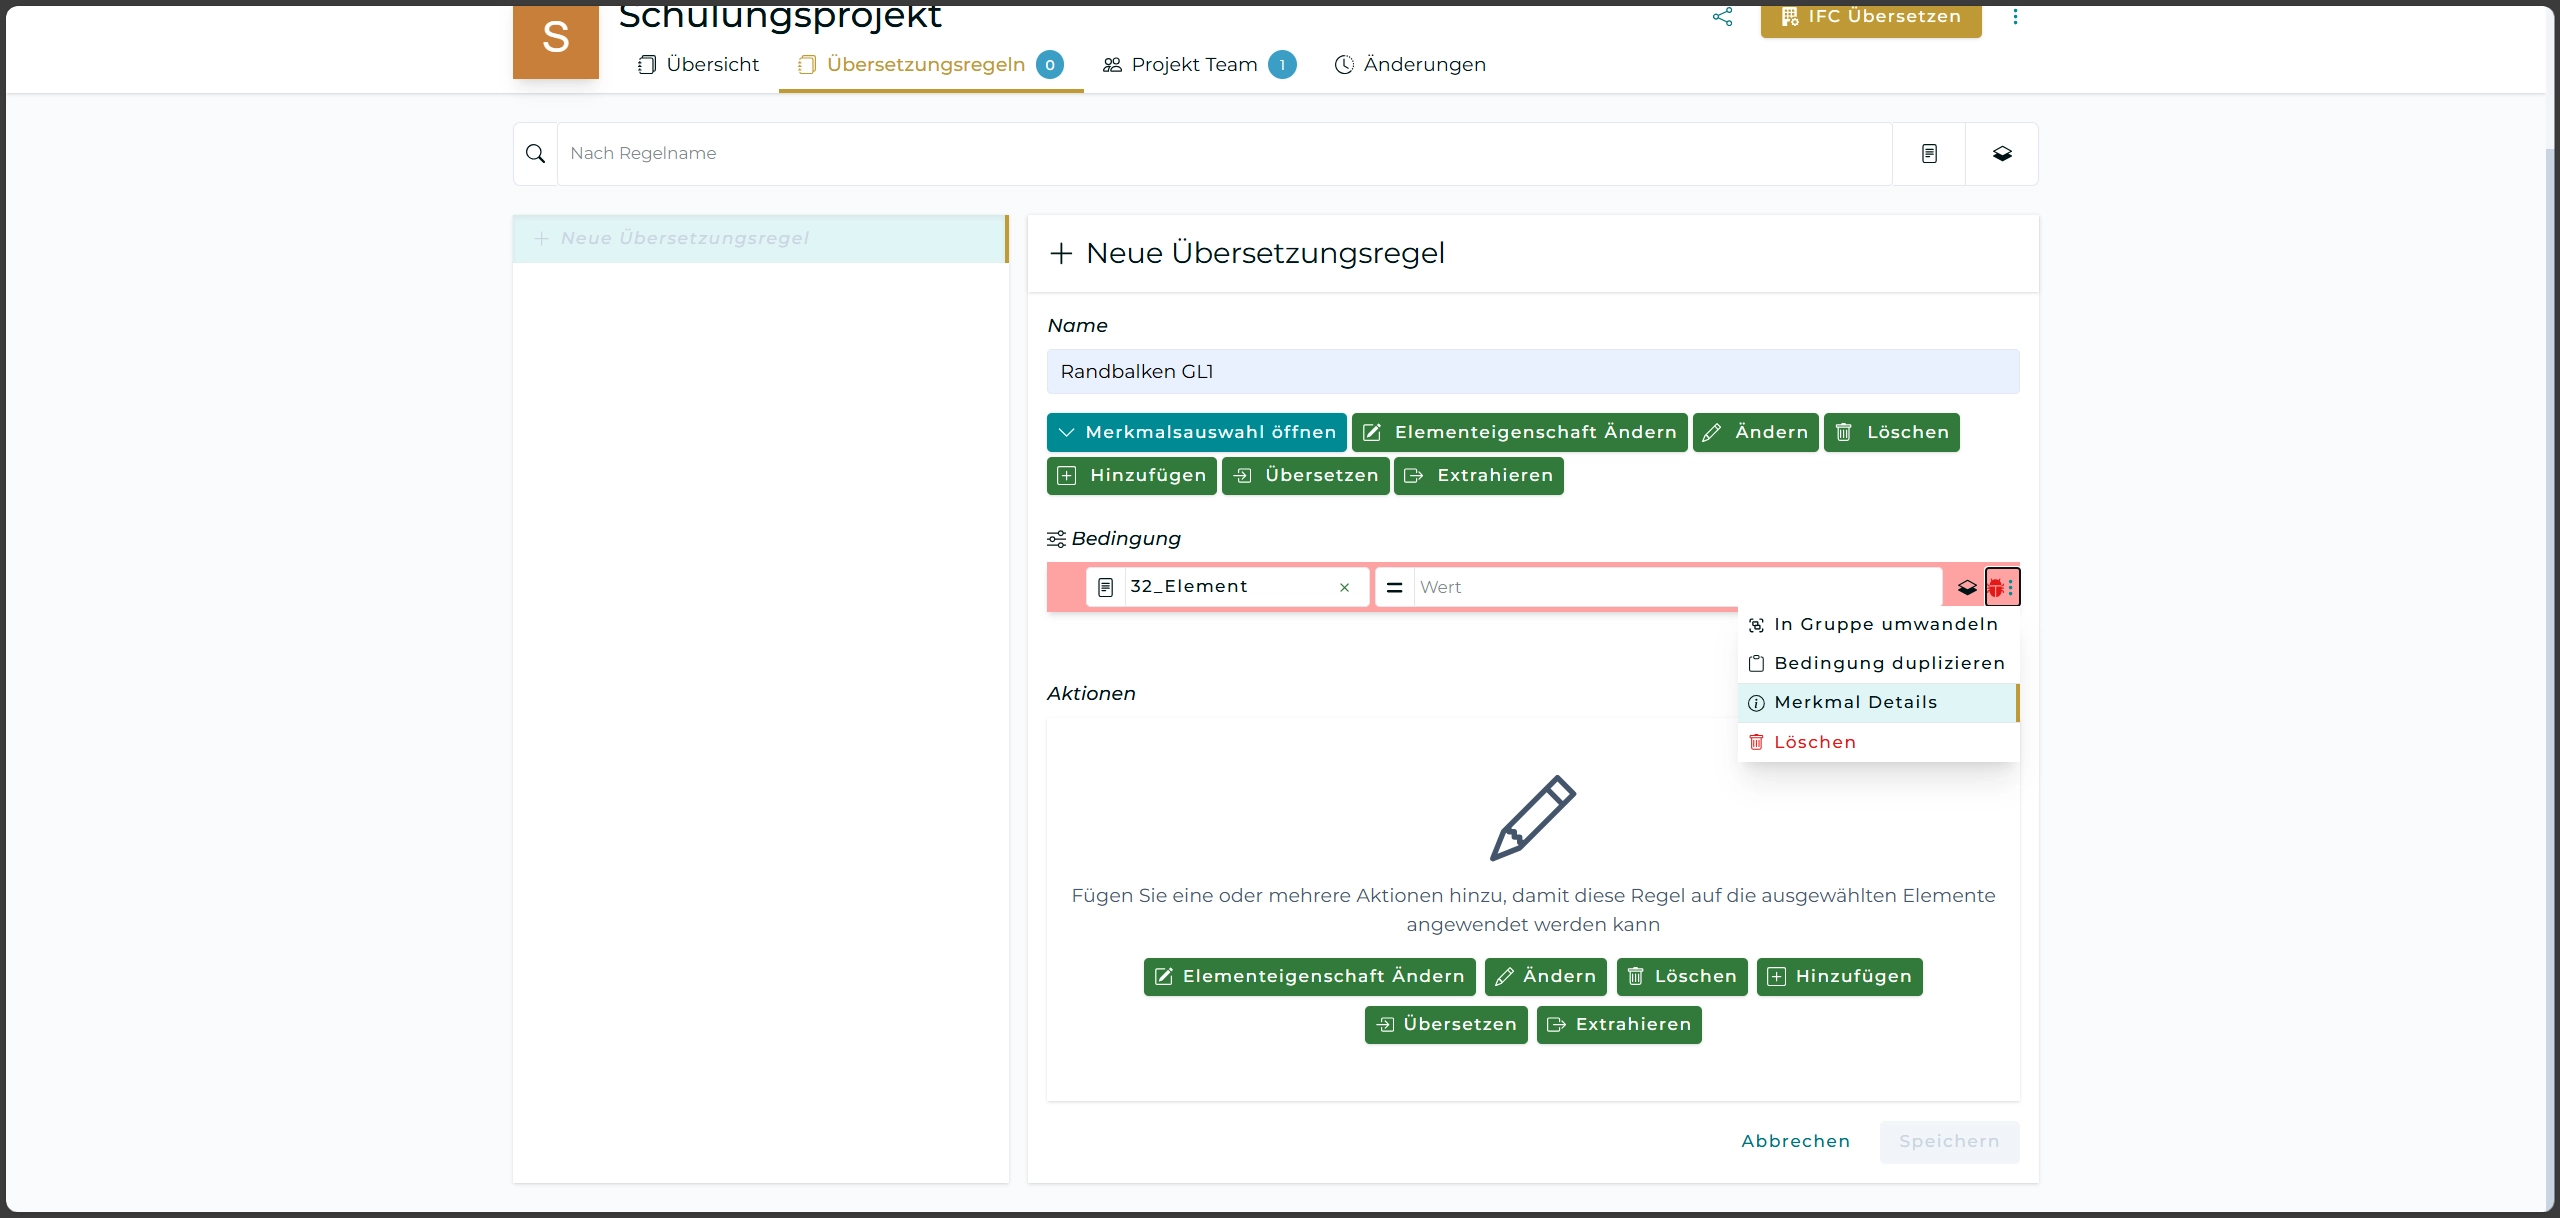Open header three-dot options menu
The height and width of the screenshot is (1218, 2560).
tap(2015, 16)
